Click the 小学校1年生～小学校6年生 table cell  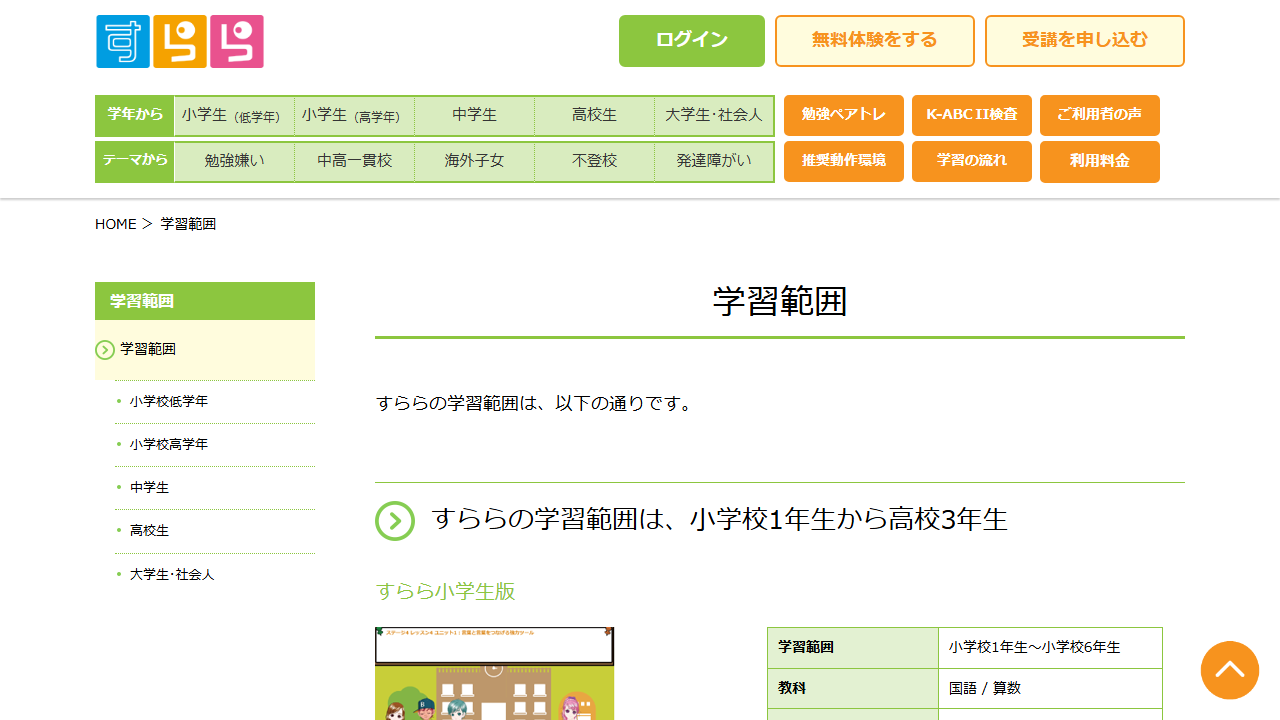1050,648
